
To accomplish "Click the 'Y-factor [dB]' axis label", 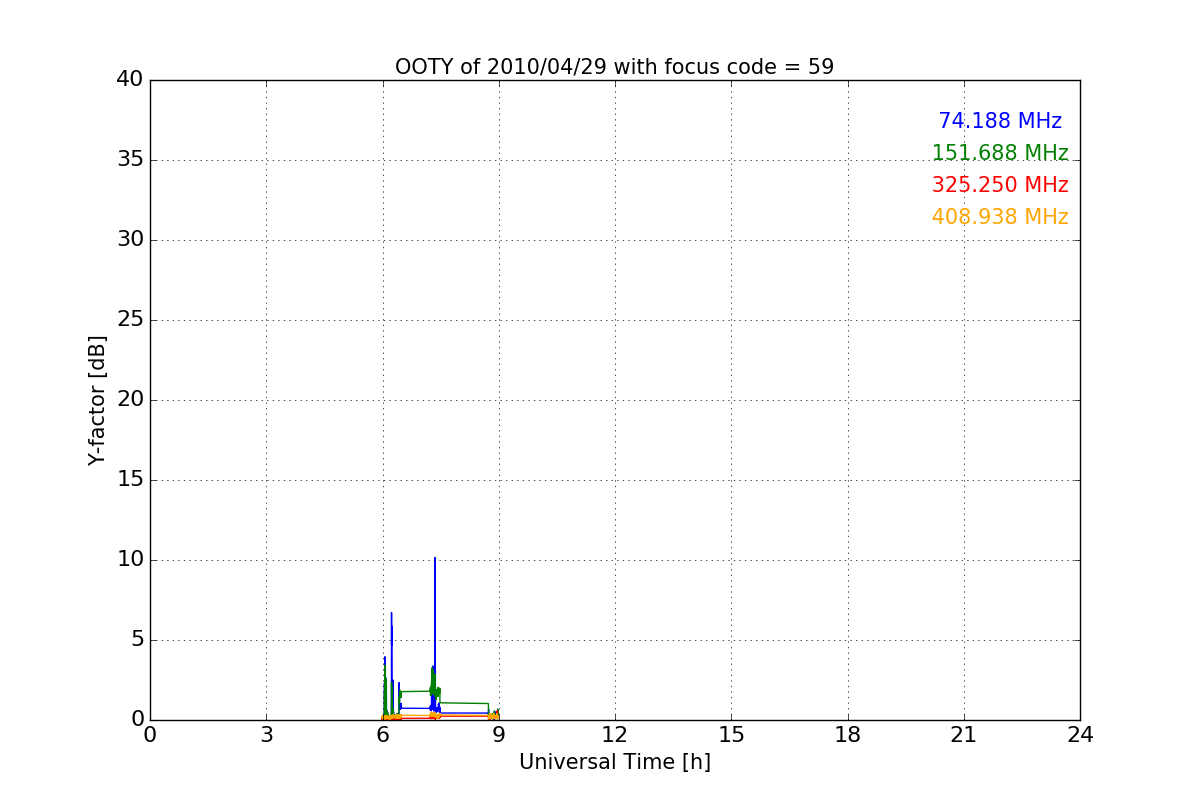I will click(97, 400).
